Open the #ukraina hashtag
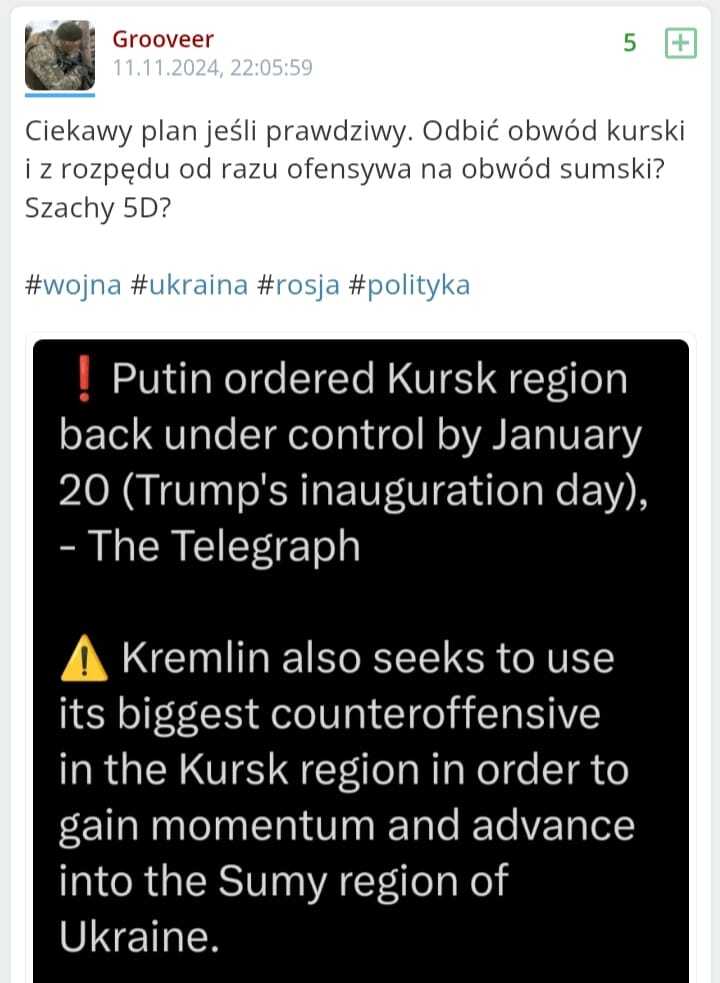This screenshot has height=983, width=720. 189,285
